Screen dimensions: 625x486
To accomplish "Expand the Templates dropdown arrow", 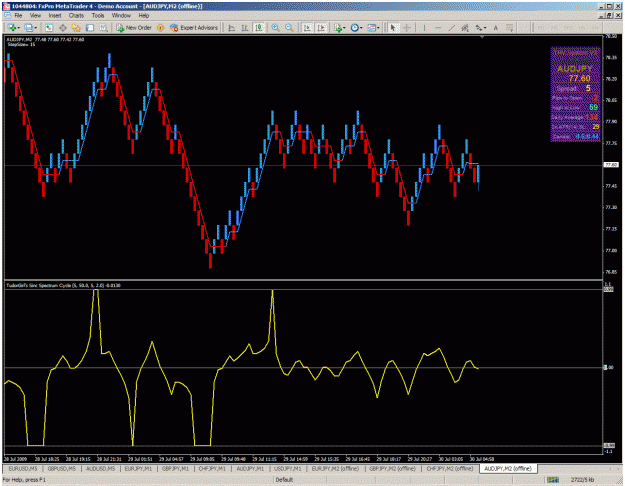I will [x=378, y=28].
